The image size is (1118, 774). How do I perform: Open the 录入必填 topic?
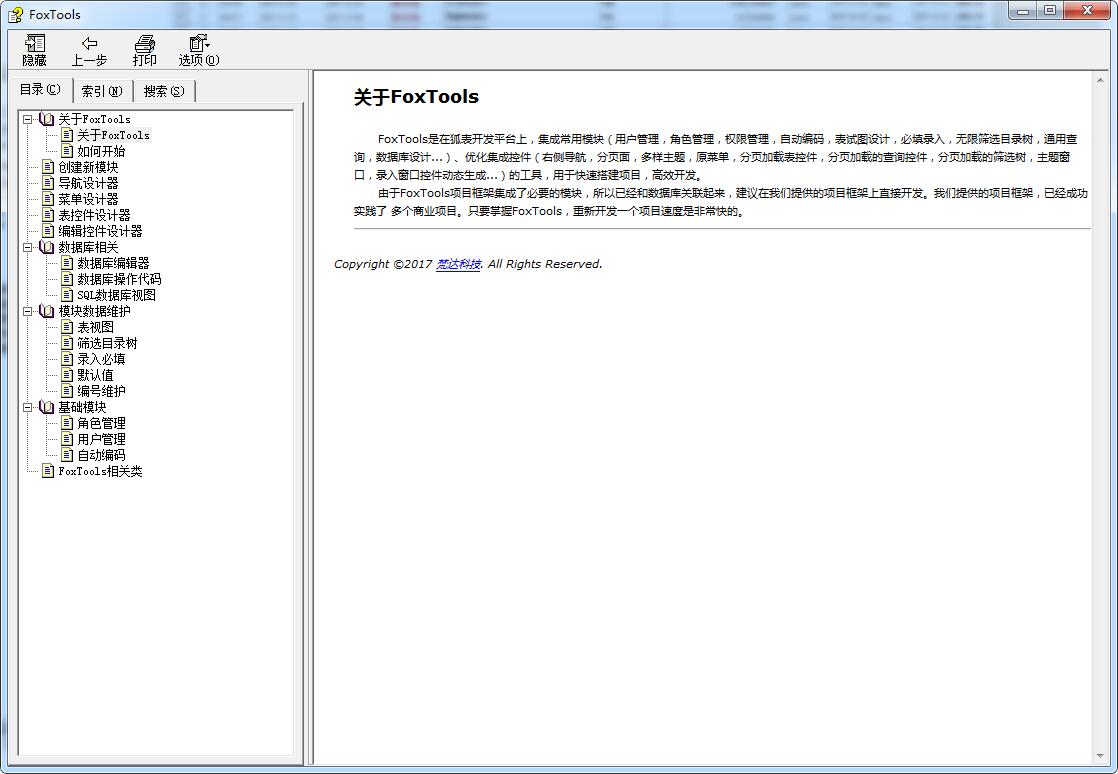pos(101,359)
